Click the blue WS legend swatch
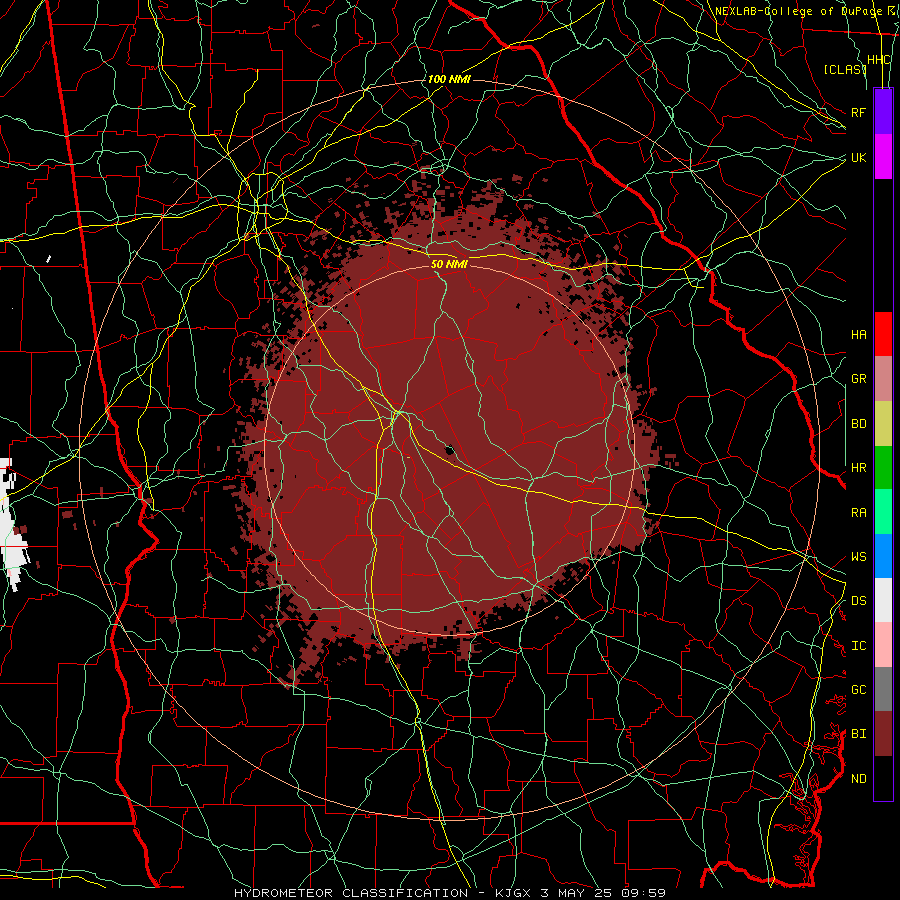This screenshot has width=900, height=900. pyautogui.click(x=883, y=556)
